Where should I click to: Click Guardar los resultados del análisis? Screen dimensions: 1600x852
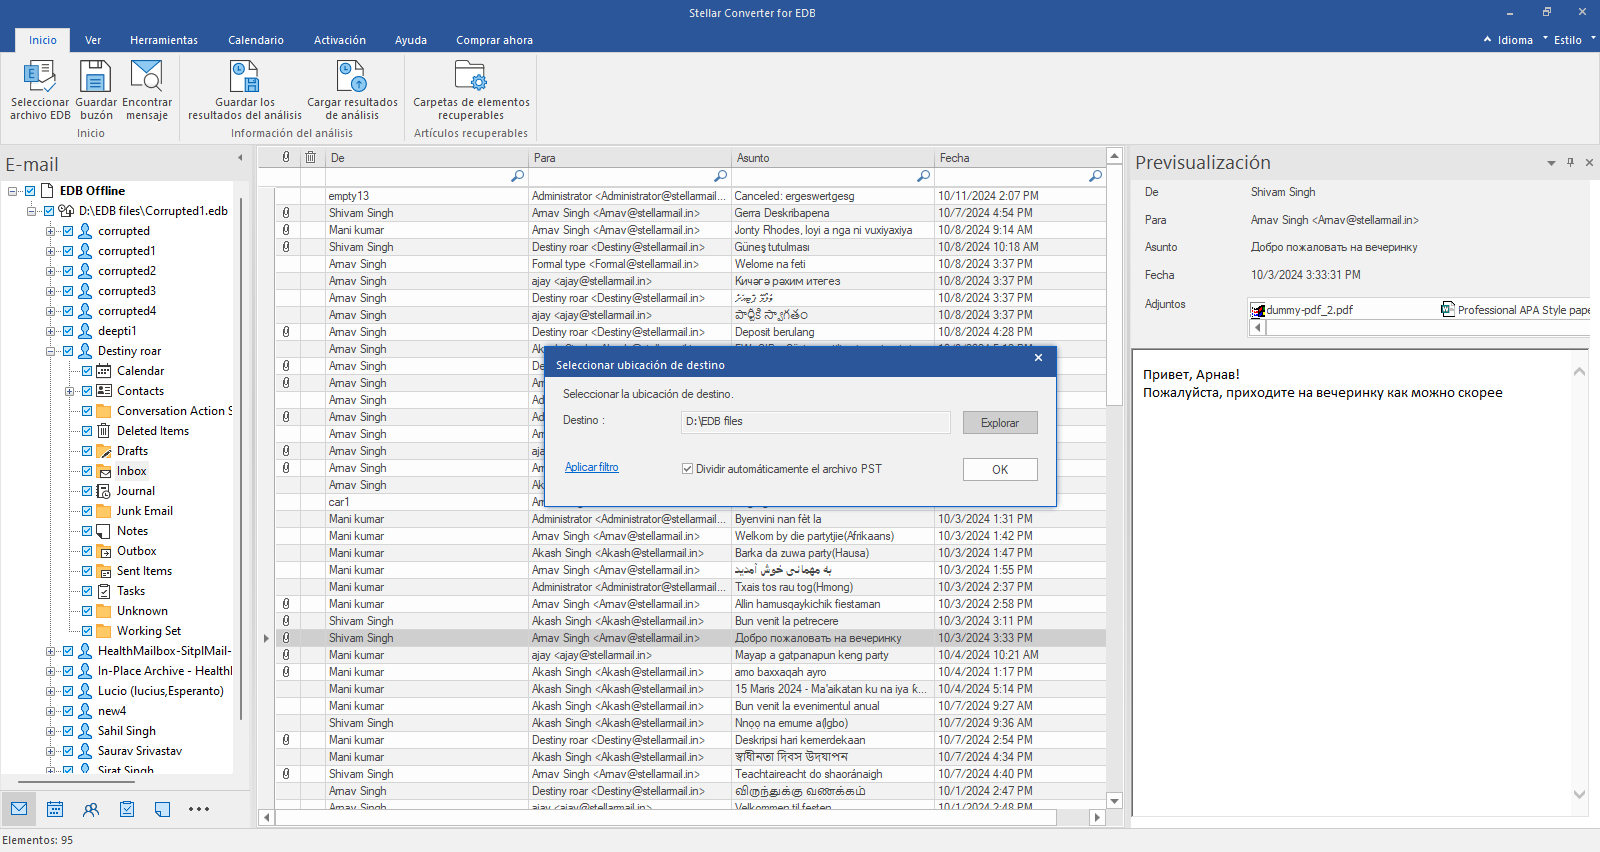tap(245, 90)
